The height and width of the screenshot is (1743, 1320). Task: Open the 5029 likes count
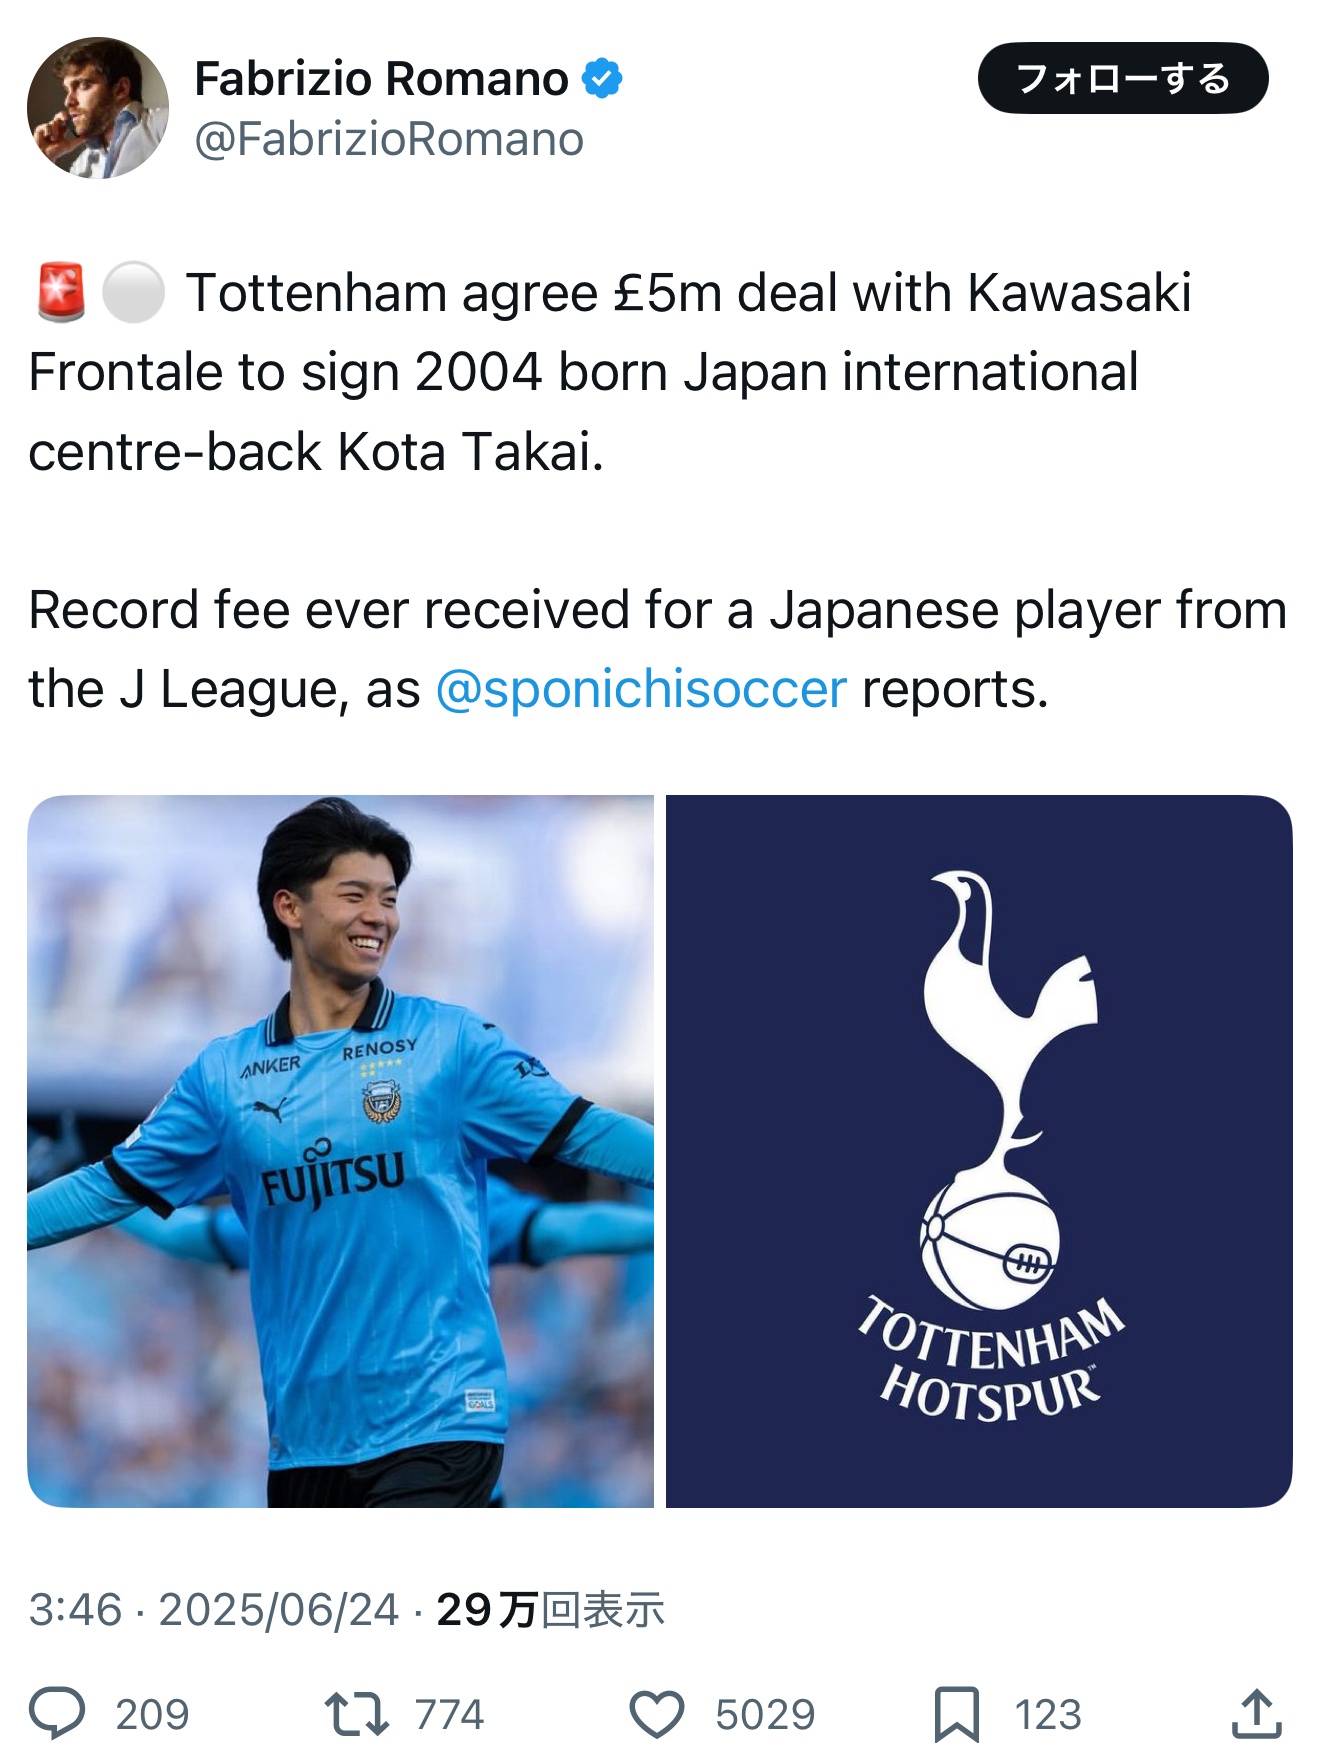[765, 1714]
